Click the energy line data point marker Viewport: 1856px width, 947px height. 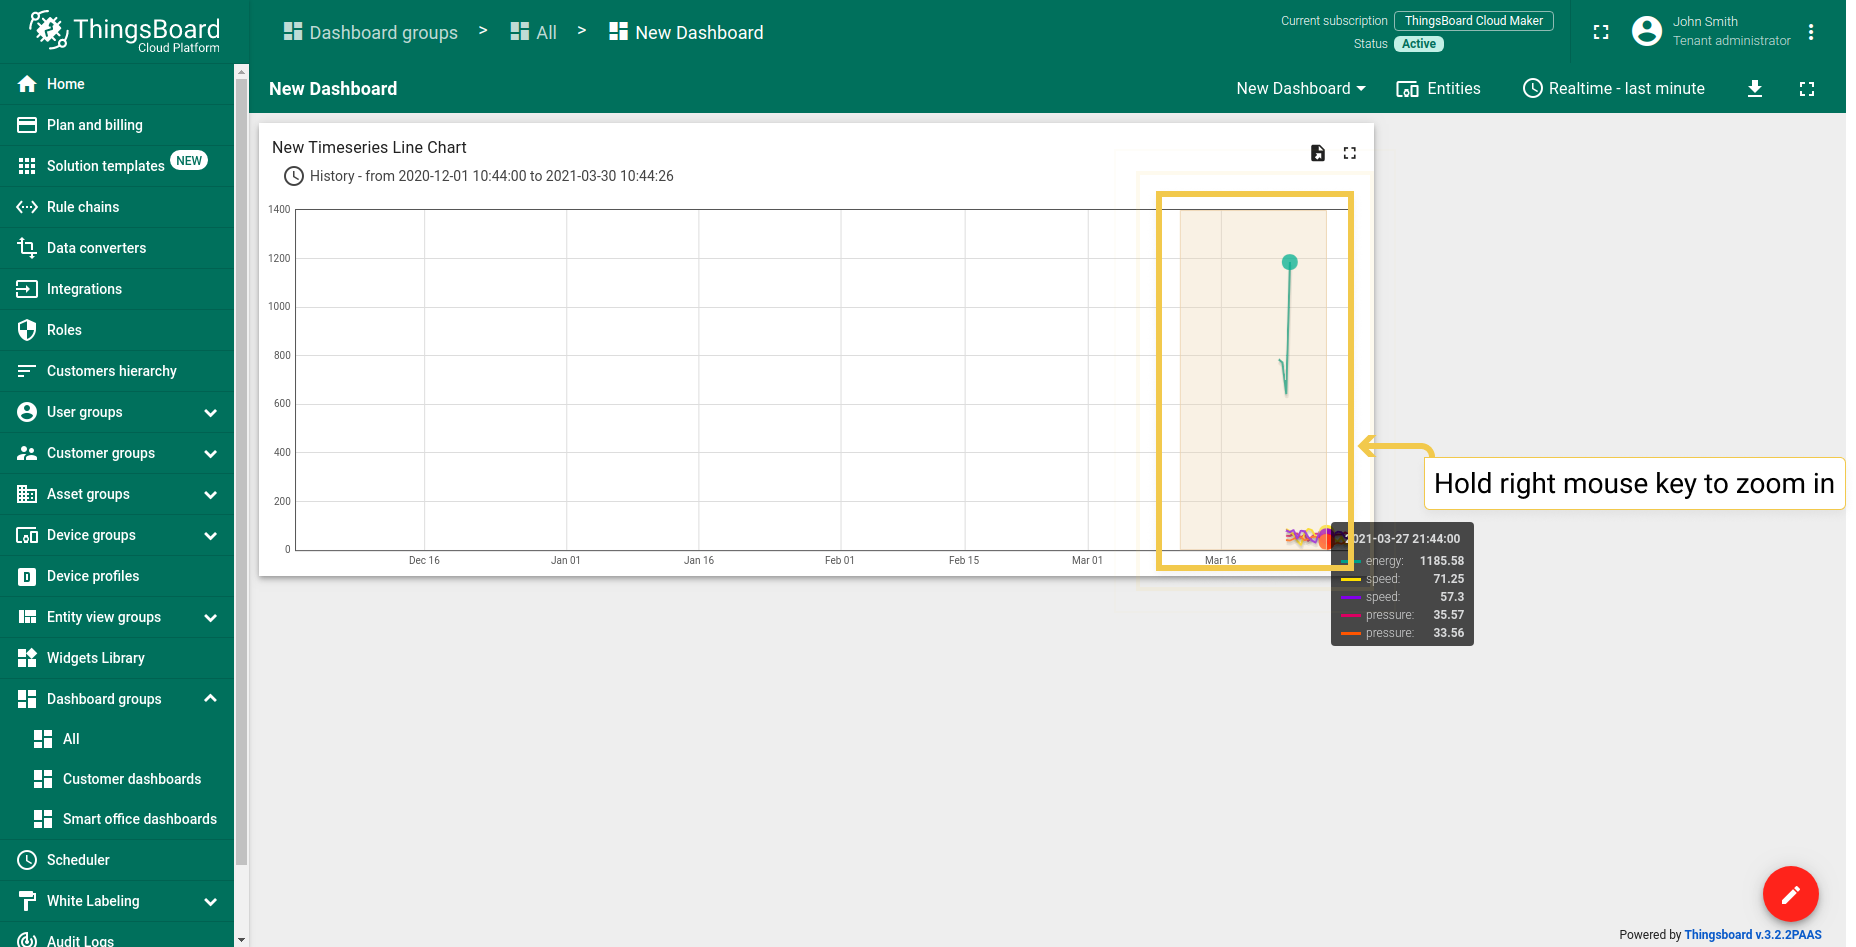click(1290, 262)
